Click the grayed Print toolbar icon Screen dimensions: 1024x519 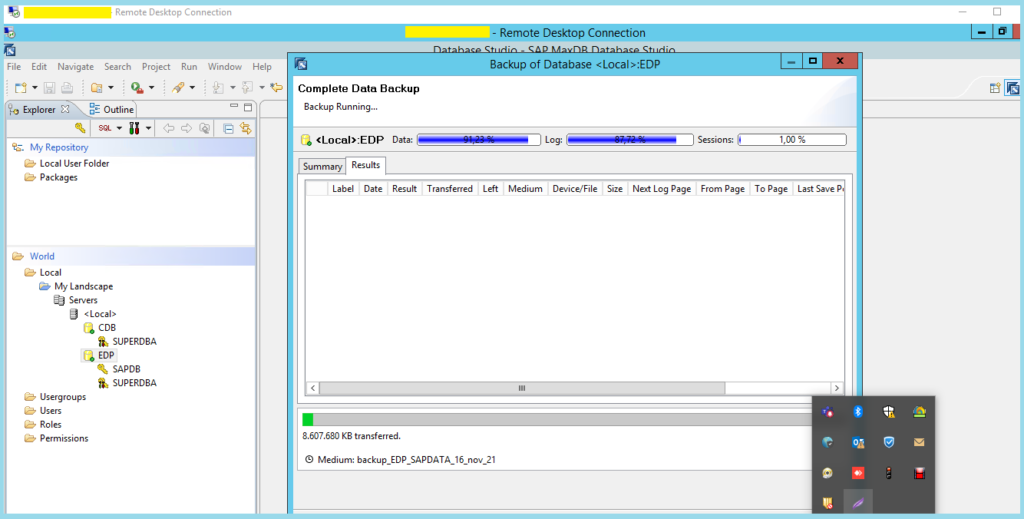pyautogui.click(x=67, y=87)
